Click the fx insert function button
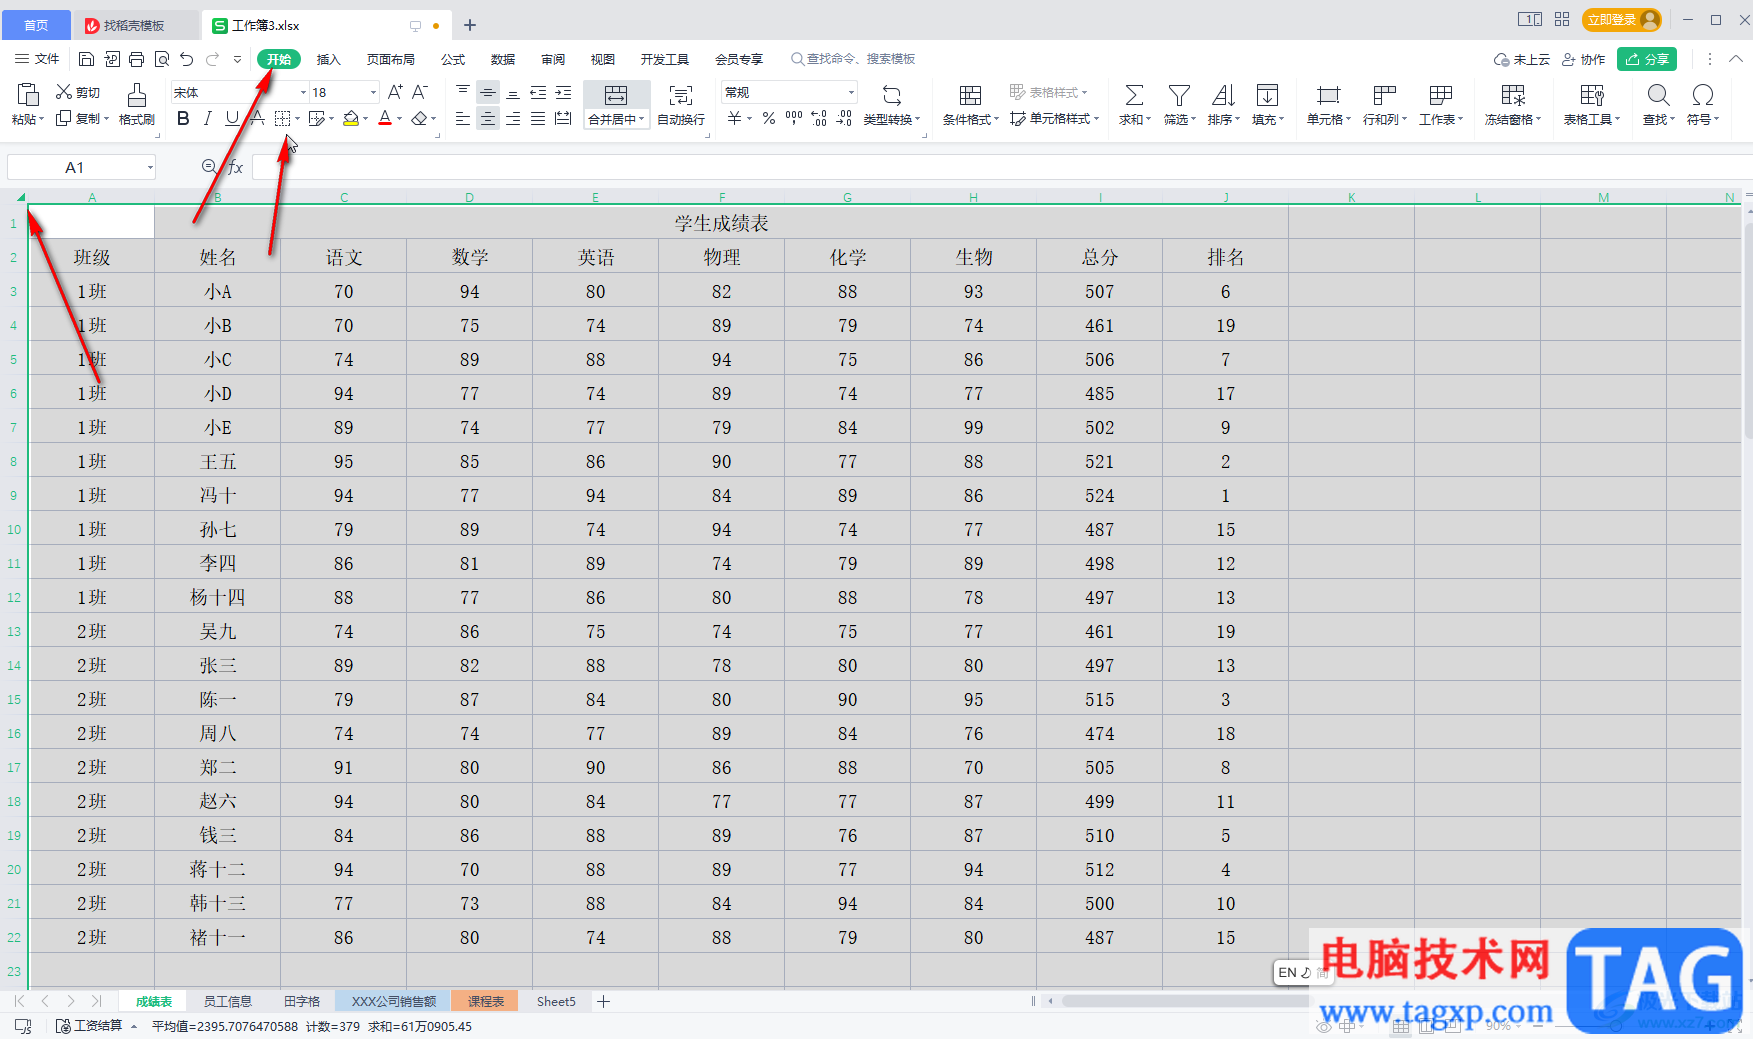The width and height of the screenshot is (1753, 1039). 236,167
